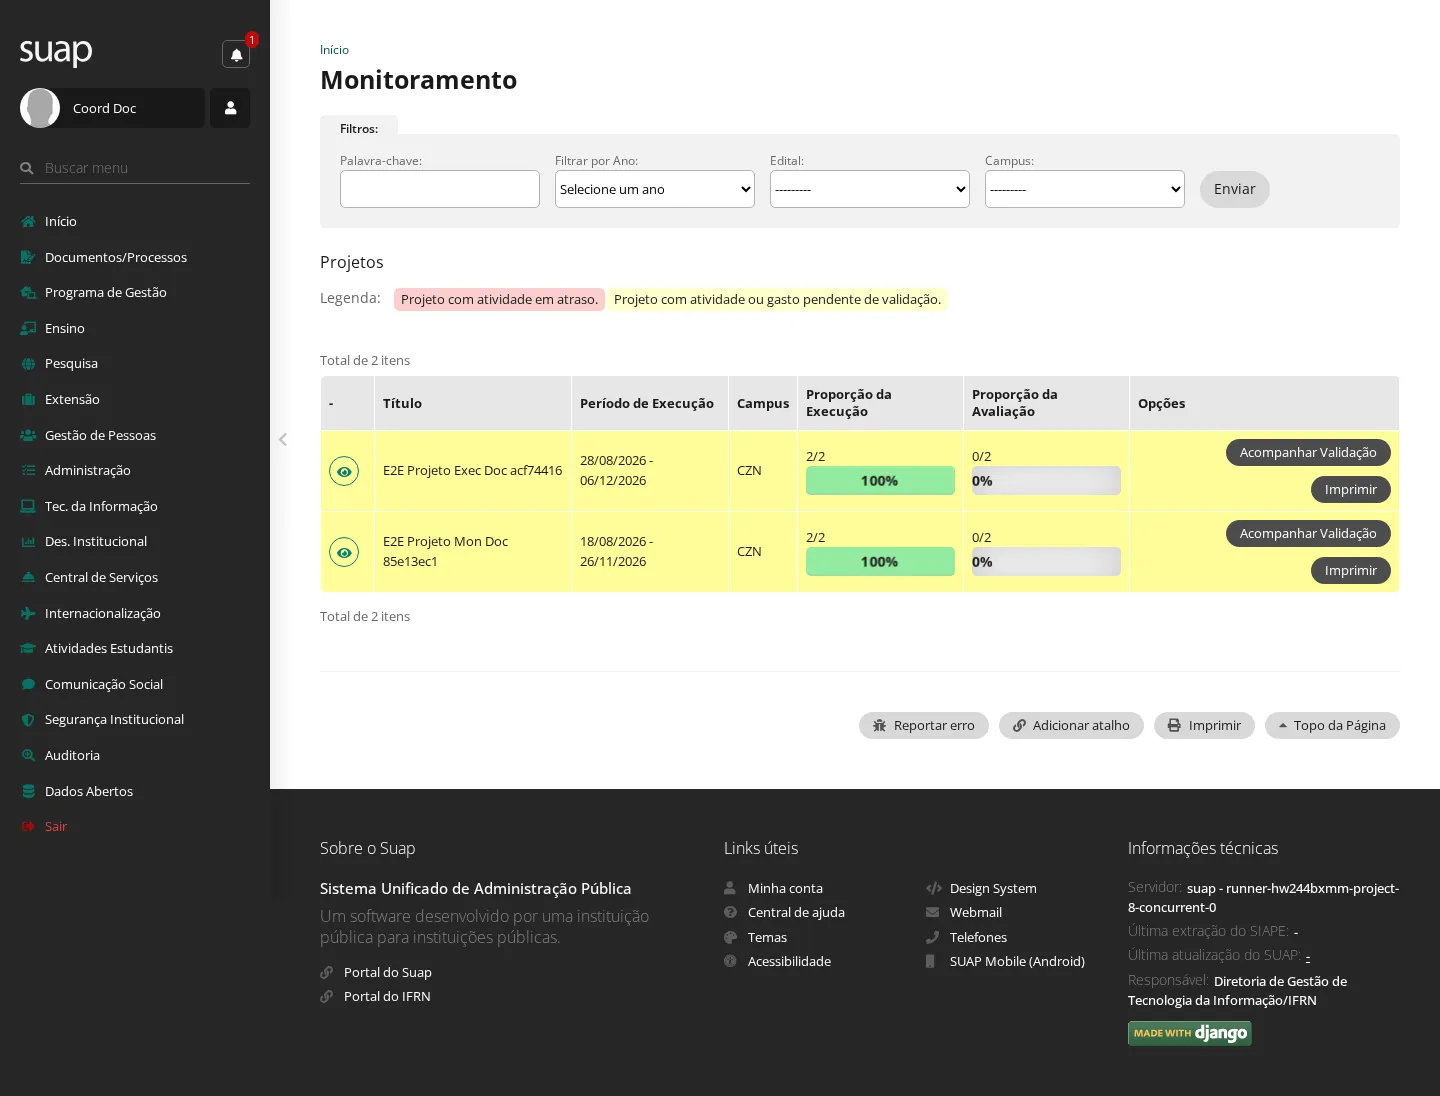
Task: Open the Campus filter dropdown
Action: tap(1085, 189)
